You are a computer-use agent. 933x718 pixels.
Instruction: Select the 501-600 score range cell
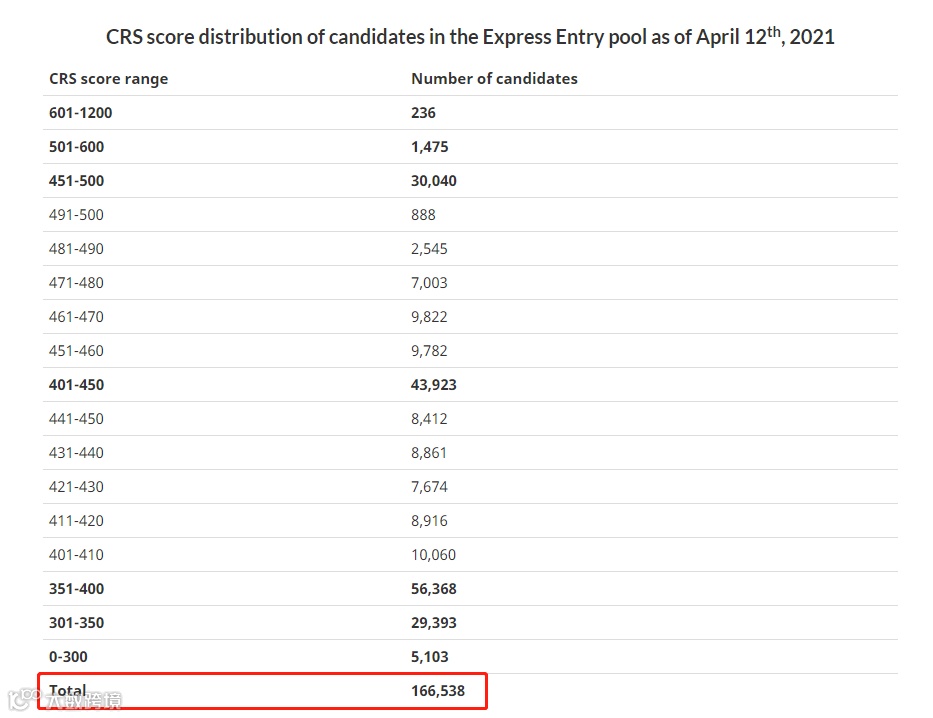click(76, 147)
